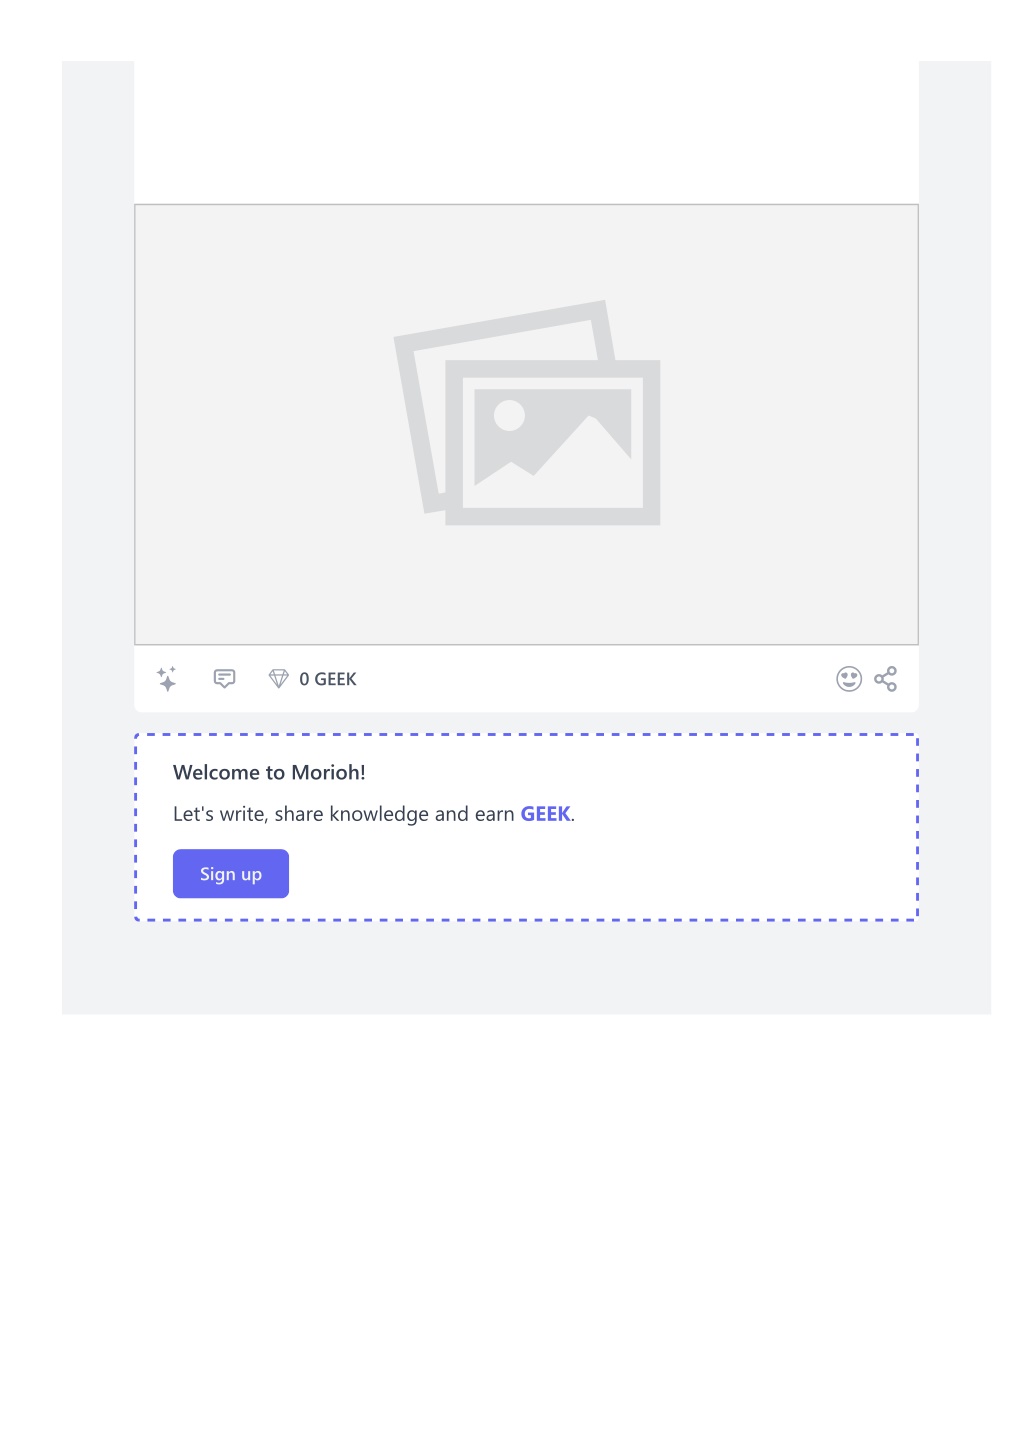Viewport: 1024px width, 1449px height.
Task: Click the blank white header above image
Action: (526, 132)
